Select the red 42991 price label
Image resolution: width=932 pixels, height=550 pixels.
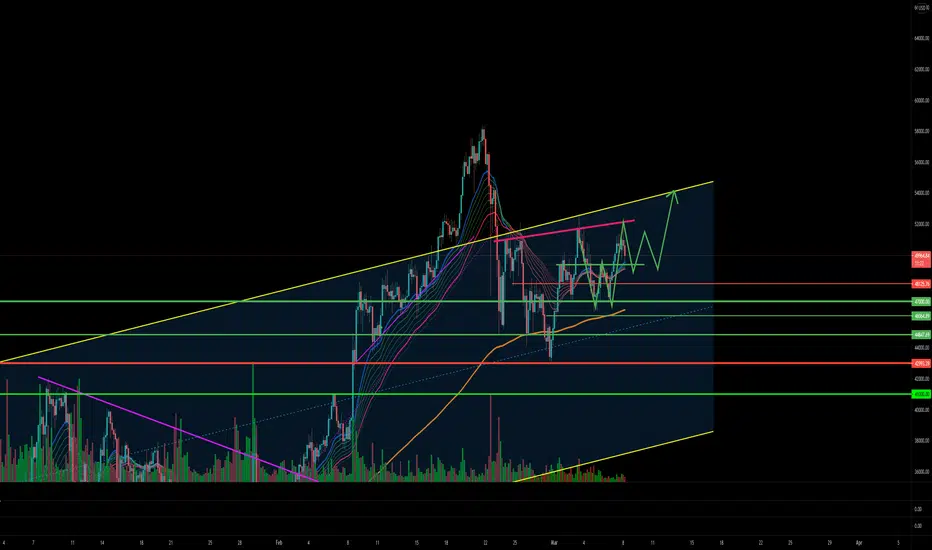pyautogui.click(x=921, y=363)
